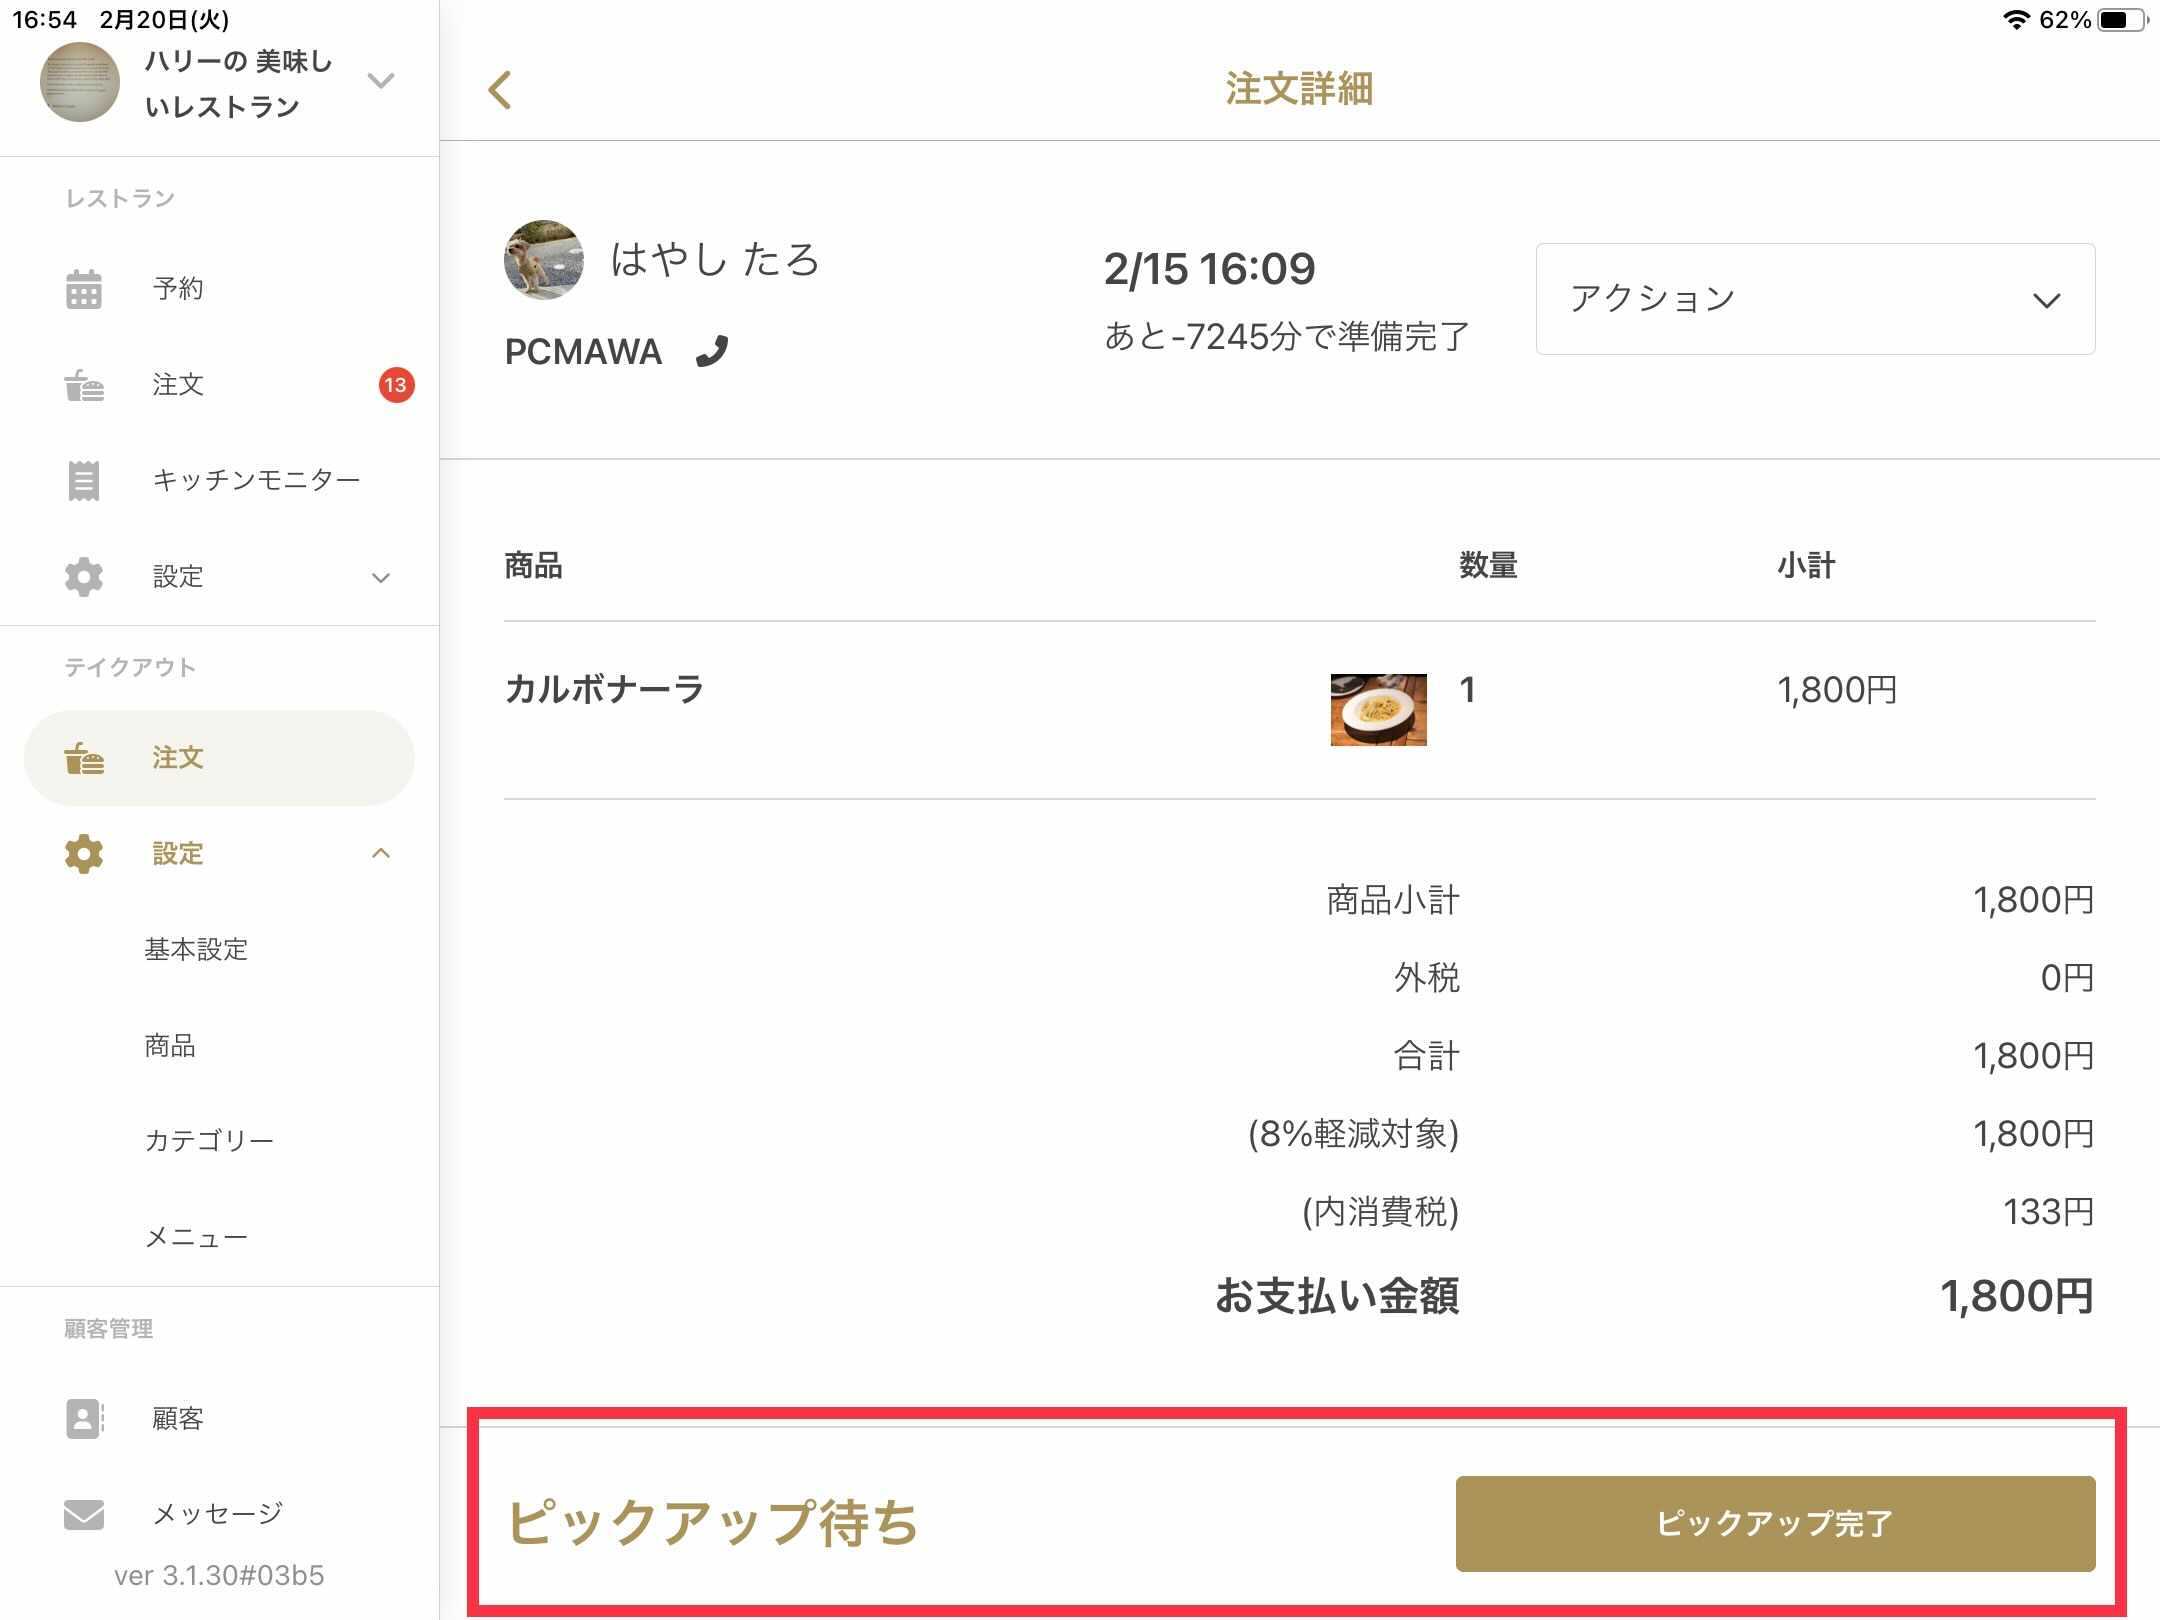Select 基本設定 in the sidebar
This screenshot has width=2160, height=1620.
(196, 949)
